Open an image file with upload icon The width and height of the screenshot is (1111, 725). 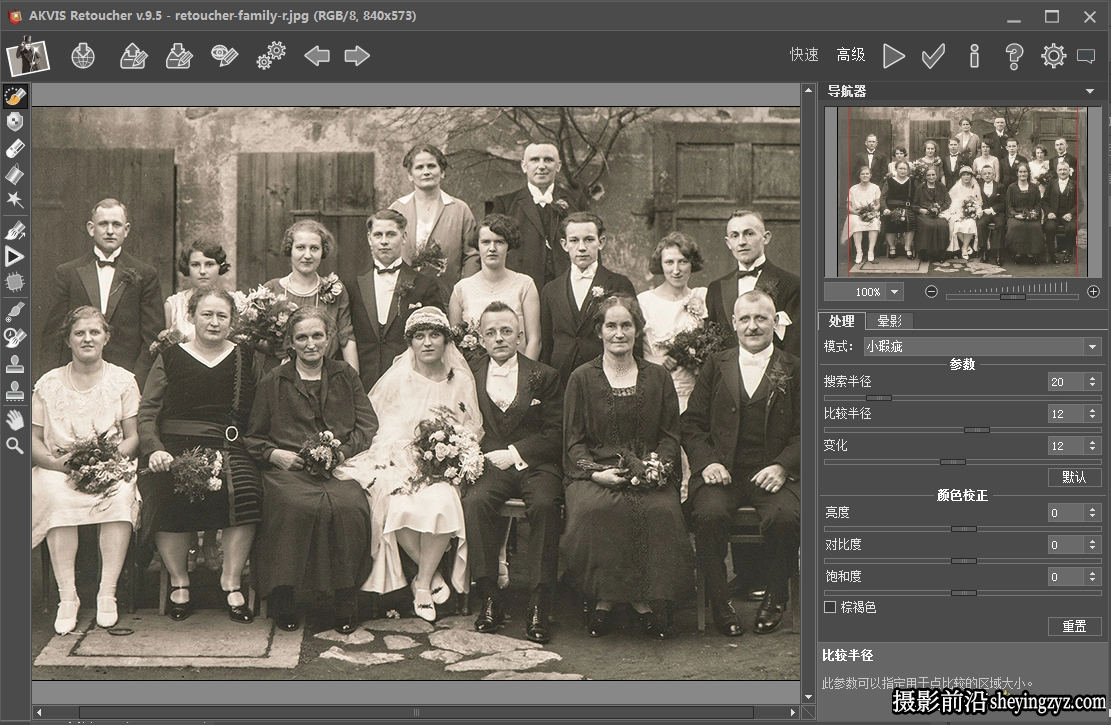click(x=133, y=56)
